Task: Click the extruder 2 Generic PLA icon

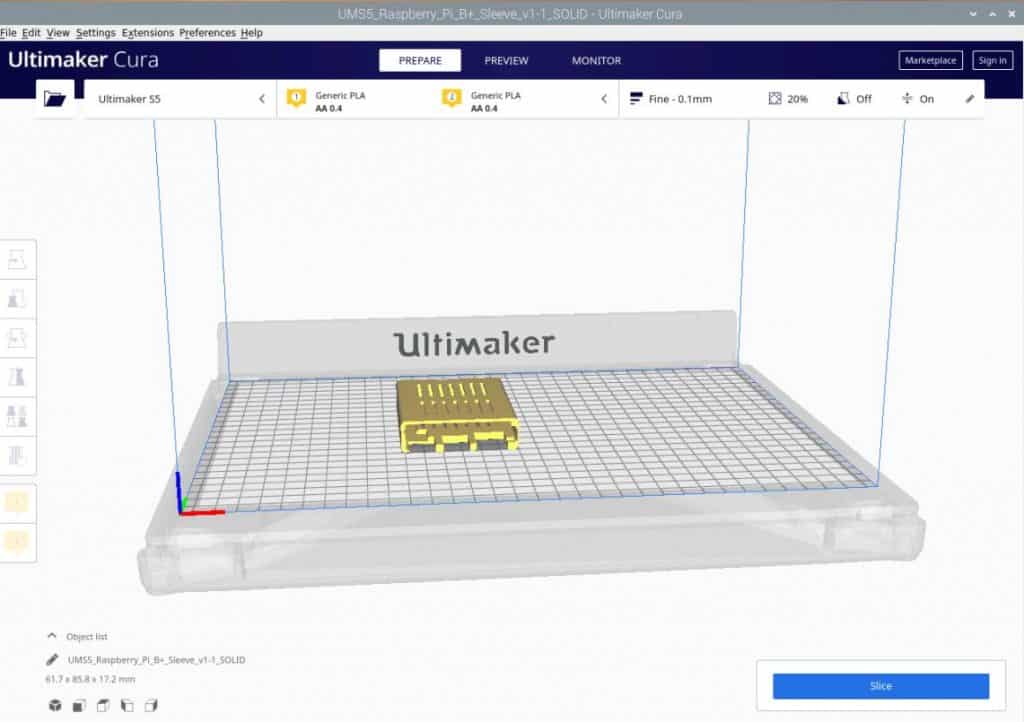Action: pos(451,99)
